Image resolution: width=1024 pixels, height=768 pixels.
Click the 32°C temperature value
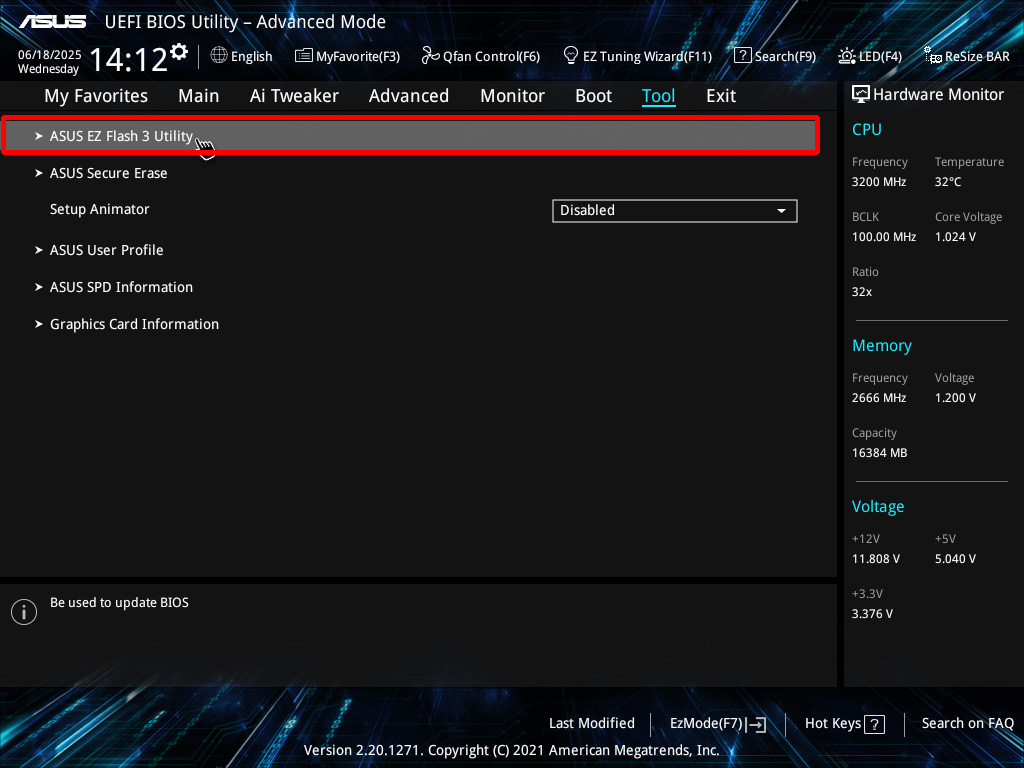(948, 182)
